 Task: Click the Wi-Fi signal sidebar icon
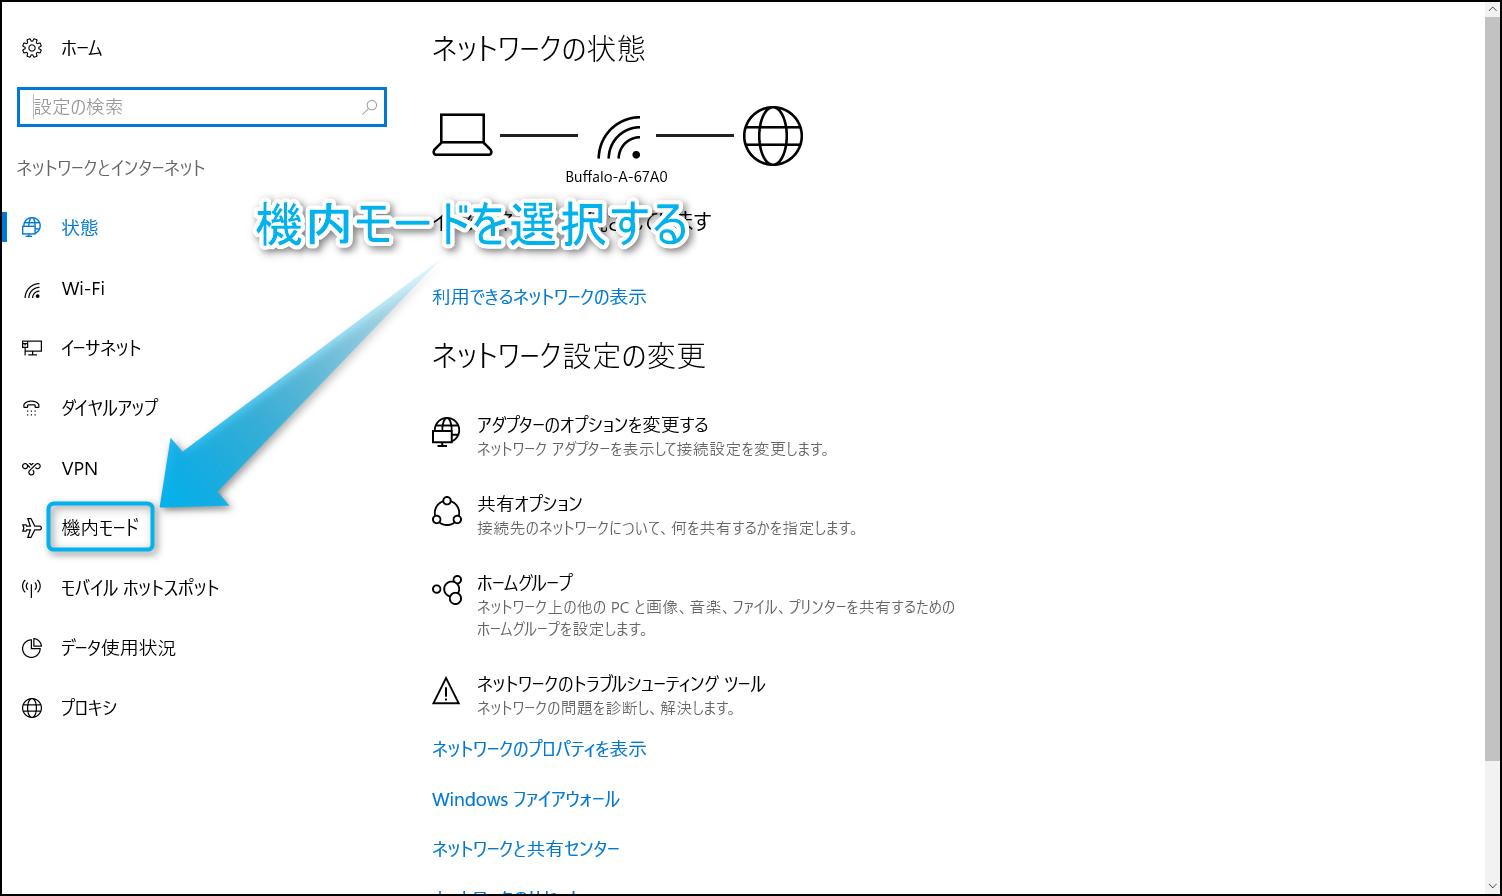pyautogui.click(x=32, y=289)
